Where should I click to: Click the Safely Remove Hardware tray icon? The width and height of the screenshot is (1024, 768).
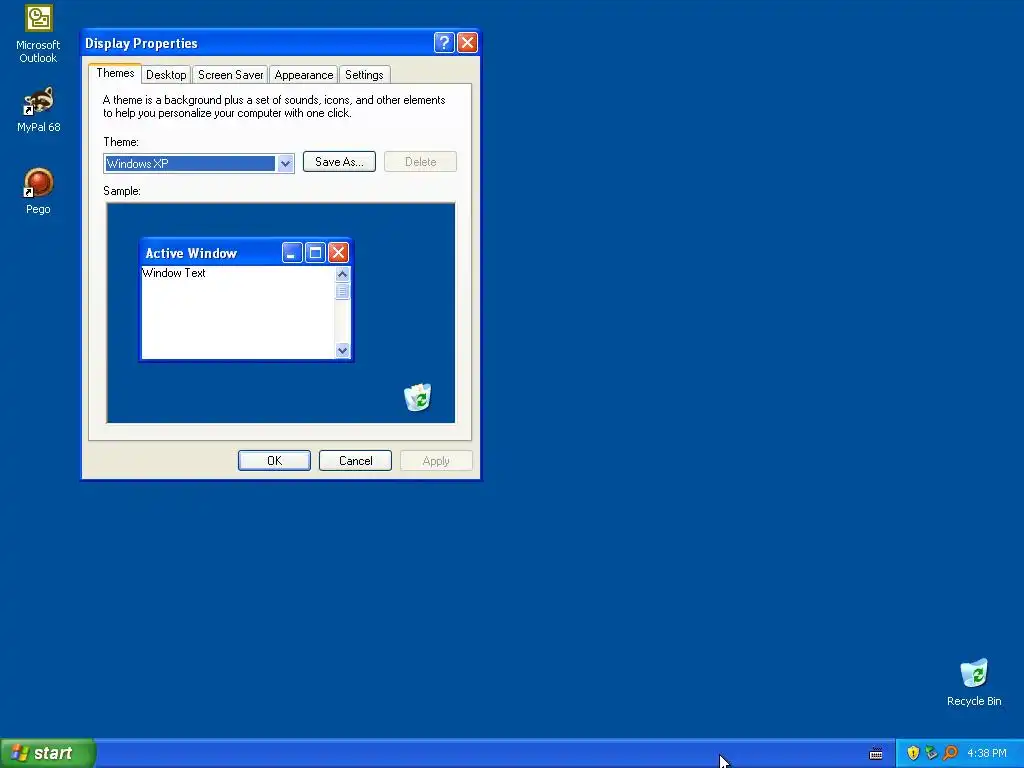[x=931, y=753]
